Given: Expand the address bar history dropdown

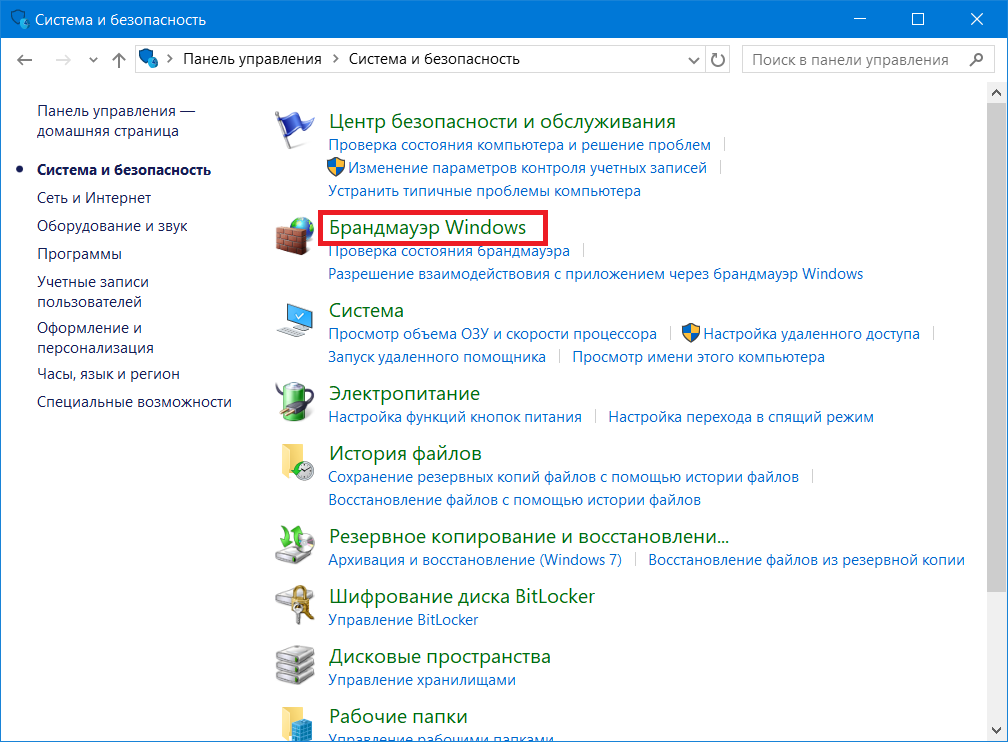Looking at the screenshot, I should click(694, 60).
